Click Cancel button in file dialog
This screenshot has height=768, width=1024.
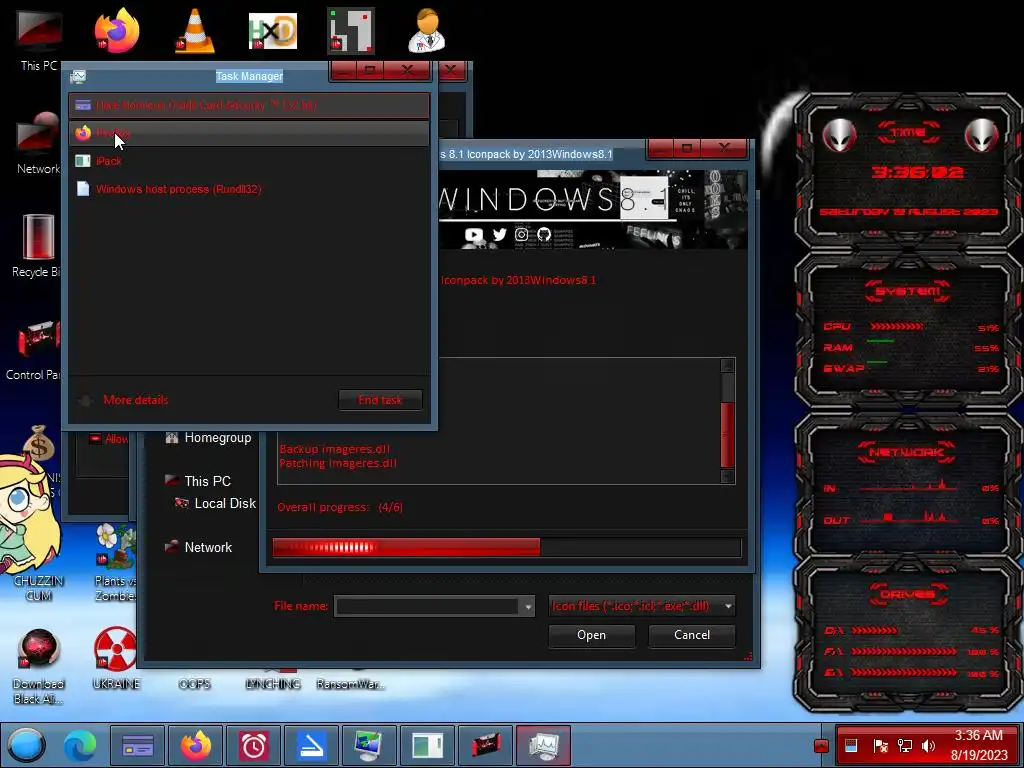692,635
